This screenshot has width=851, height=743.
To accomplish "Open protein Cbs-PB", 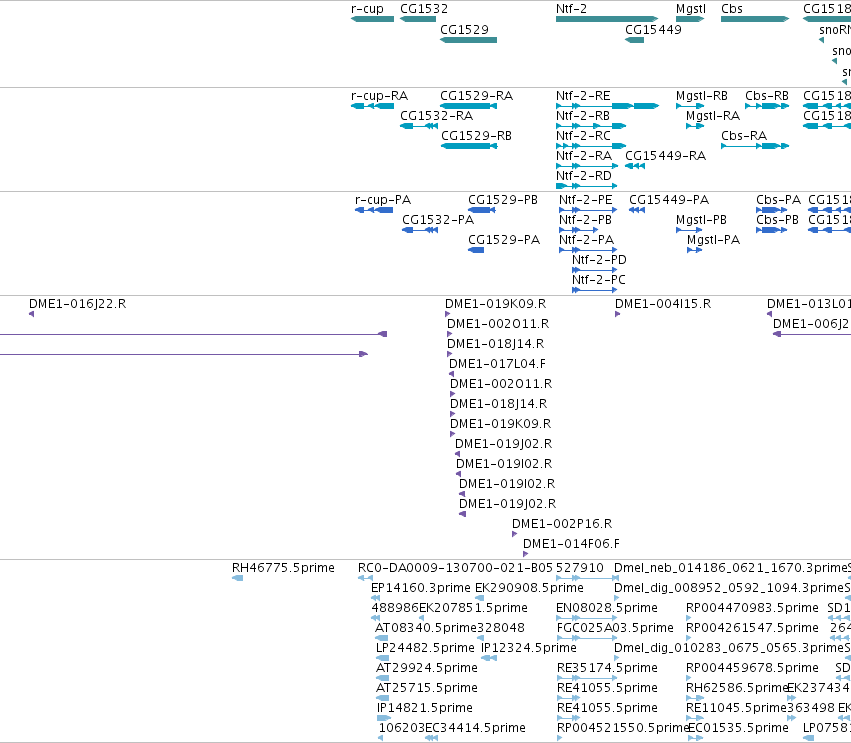I will tap(771, 230).
